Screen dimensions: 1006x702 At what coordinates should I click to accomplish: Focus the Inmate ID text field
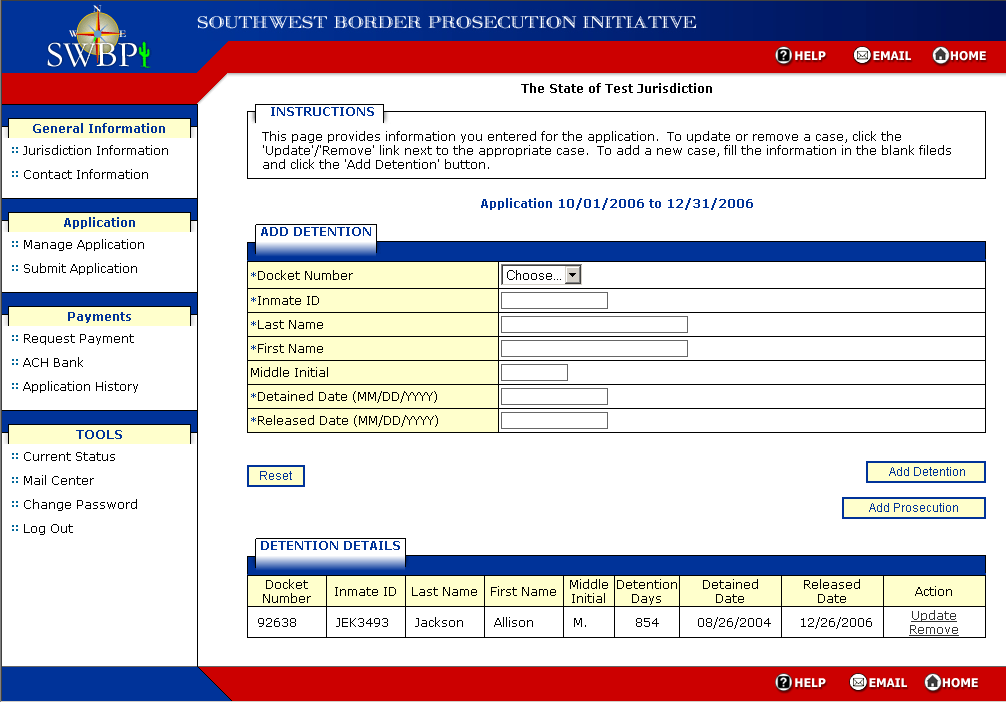tap(554, 300)
